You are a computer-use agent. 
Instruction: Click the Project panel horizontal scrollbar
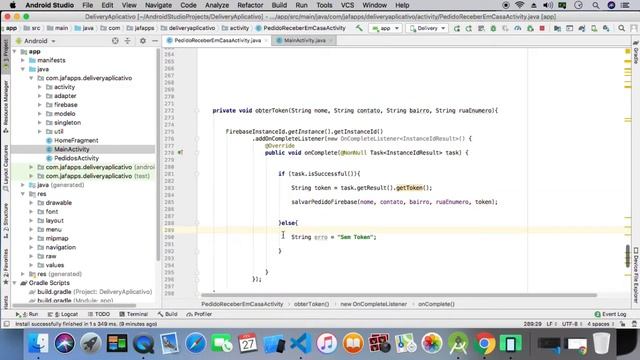click(74, 305)
